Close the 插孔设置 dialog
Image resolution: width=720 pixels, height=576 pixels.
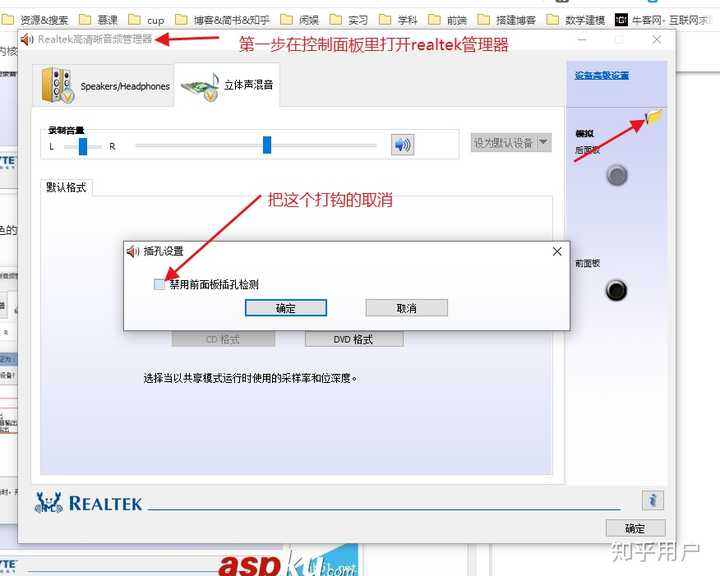pos(557,252)
